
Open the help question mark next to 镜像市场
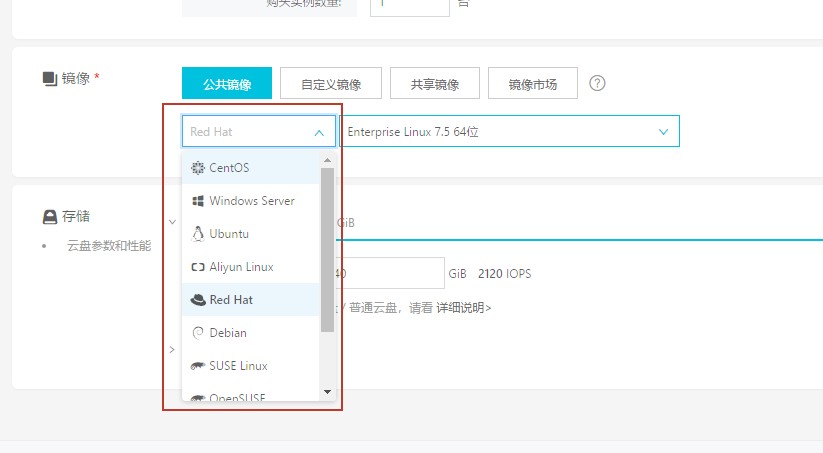click(598, 84)
